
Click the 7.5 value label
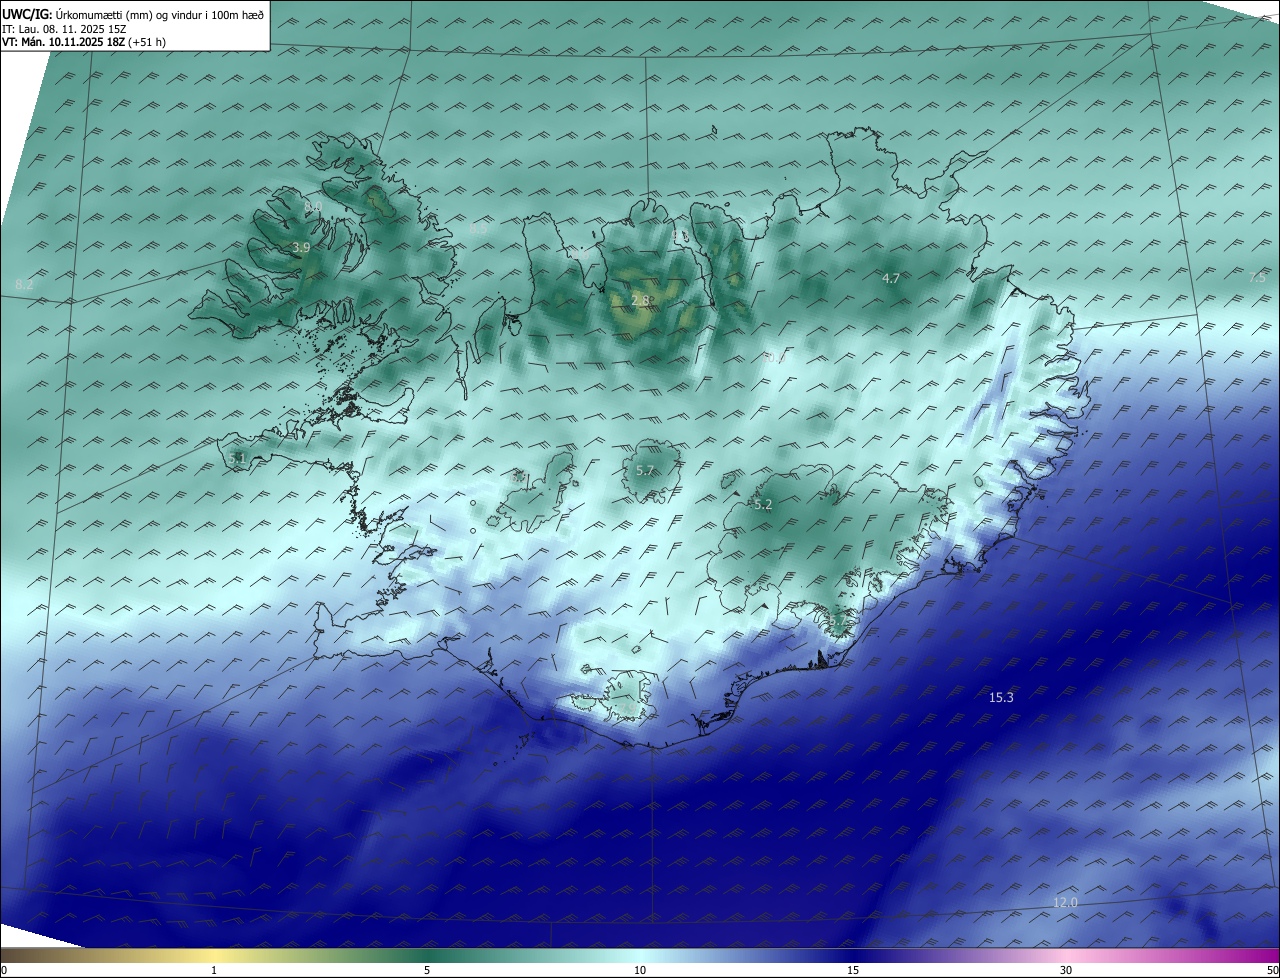click(x=1258, y=278)
